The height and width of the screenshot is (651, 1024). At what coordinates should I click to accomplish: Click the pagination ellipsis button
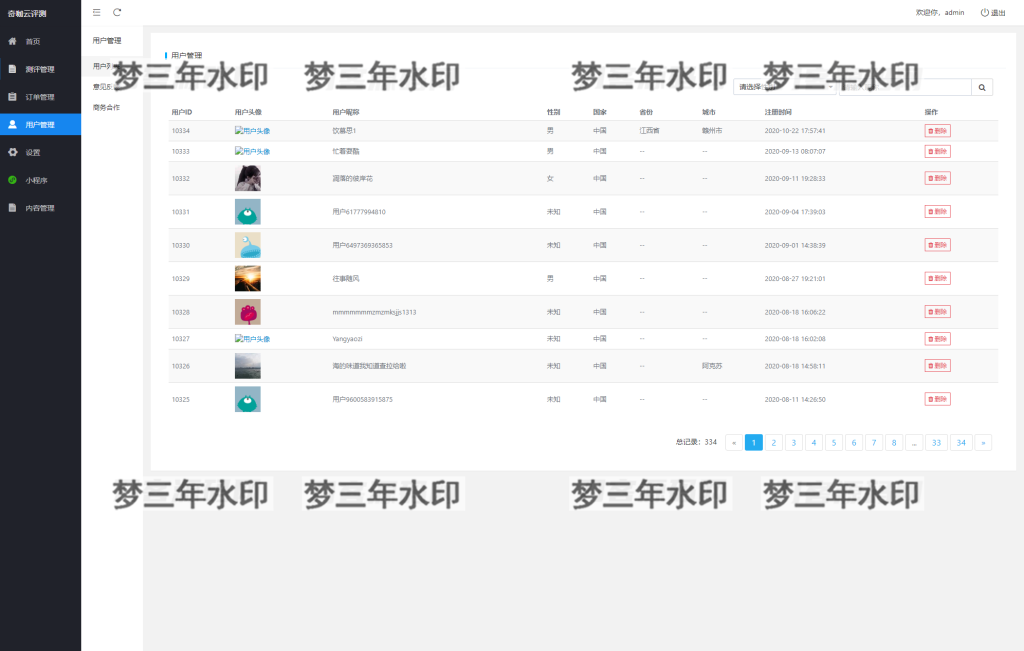[914, 443]
